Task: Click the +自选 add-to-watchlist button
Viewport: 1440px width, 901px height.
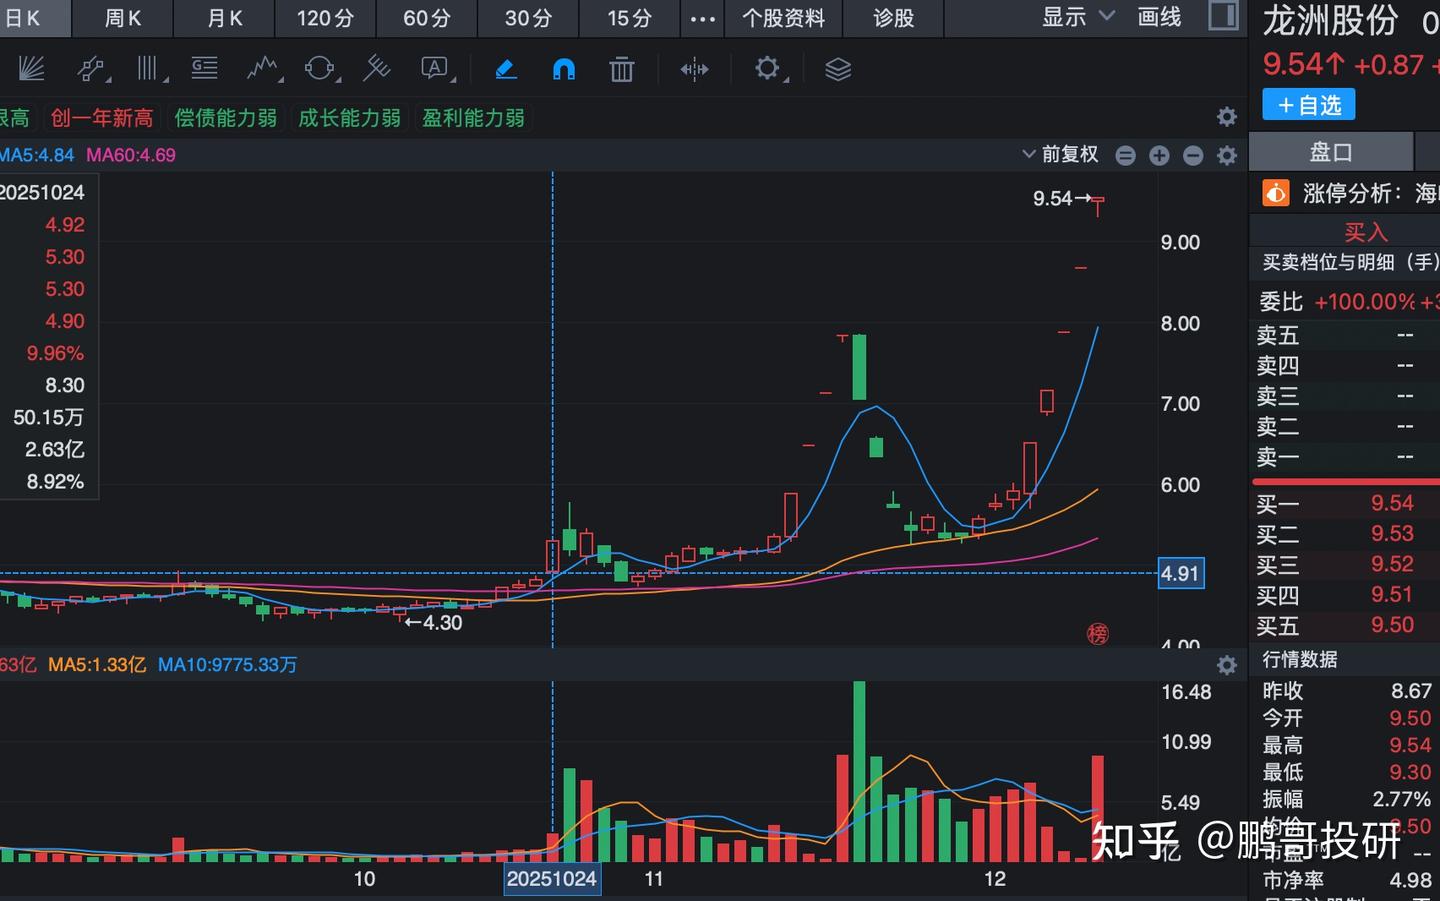Action: (x=1308, y=104)
